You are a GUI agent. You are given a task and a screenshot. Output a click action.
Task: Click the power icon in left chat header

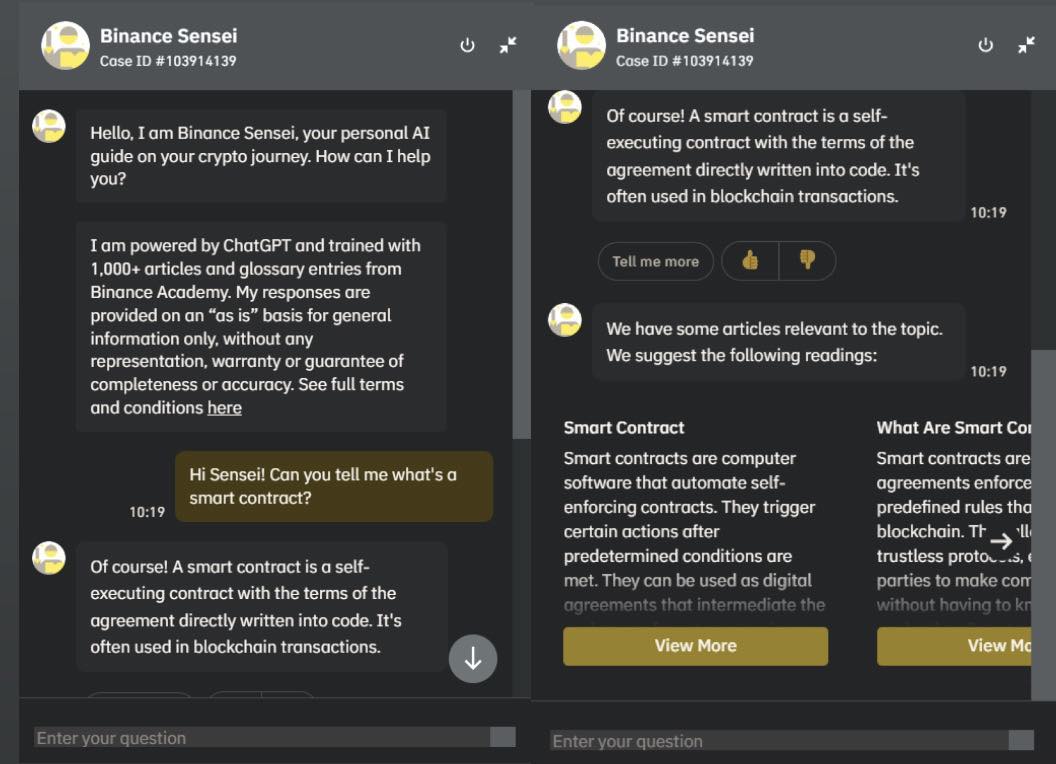[467, 45]
